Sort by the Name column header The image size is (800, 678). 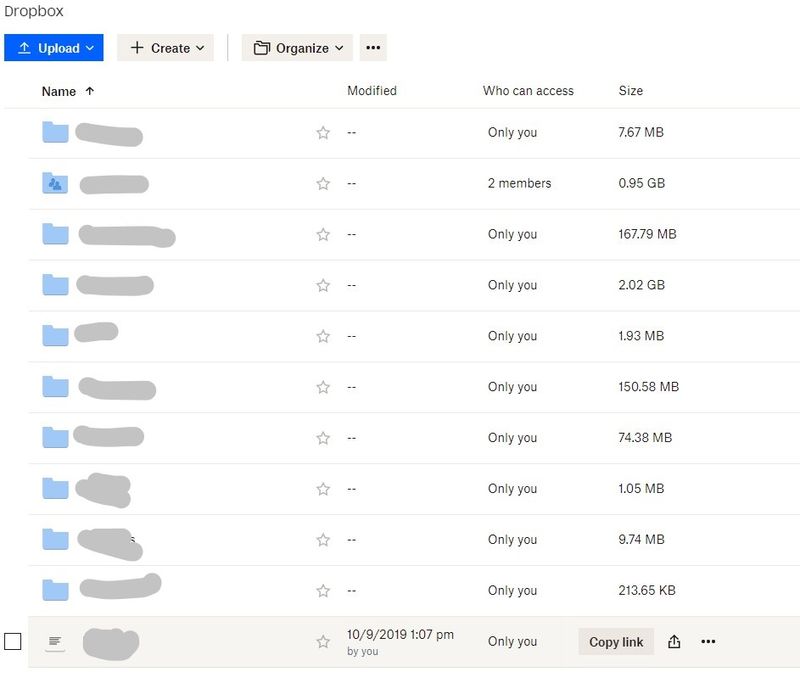59,91
